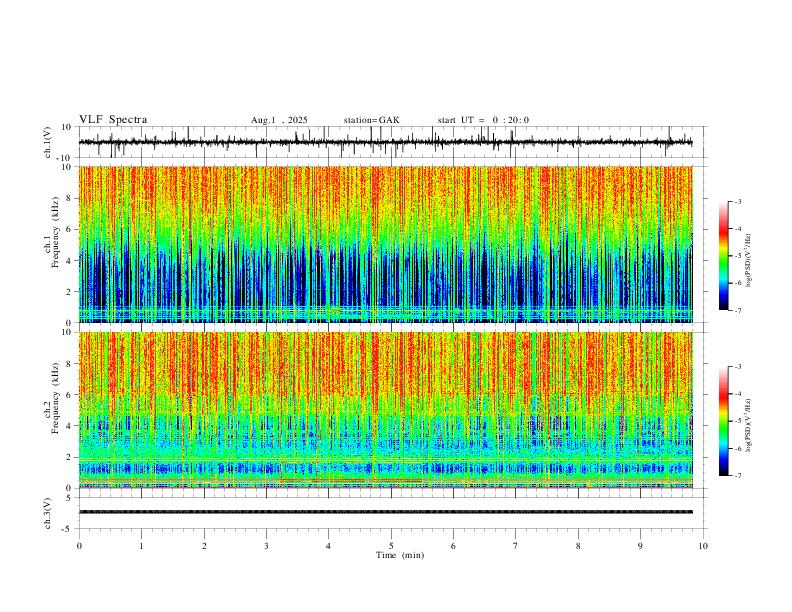The image size is (792, 612).
Task: Click the time axis tick '6'
Action: coord(454,546)
